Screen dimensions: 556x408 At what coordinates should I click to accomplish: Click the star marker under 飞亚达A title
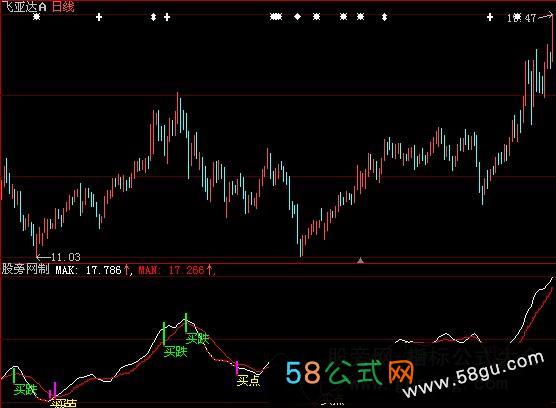click(37, 17)
